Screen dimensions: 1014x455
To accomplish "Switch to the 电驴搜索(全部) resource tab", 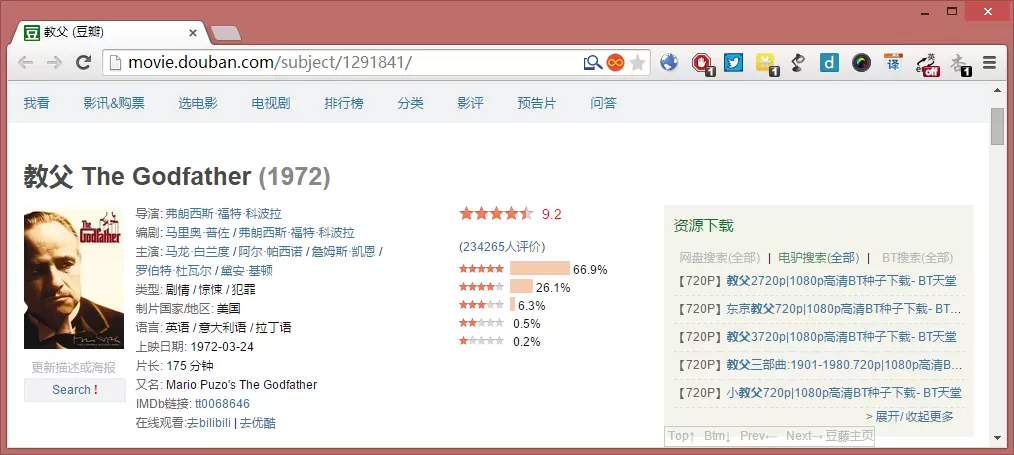I will [x=818, y=257].
